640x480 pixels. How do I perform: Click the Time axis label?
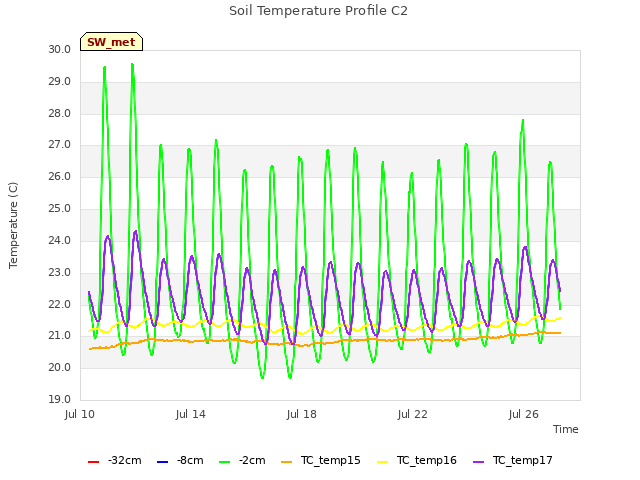(566, 429)
